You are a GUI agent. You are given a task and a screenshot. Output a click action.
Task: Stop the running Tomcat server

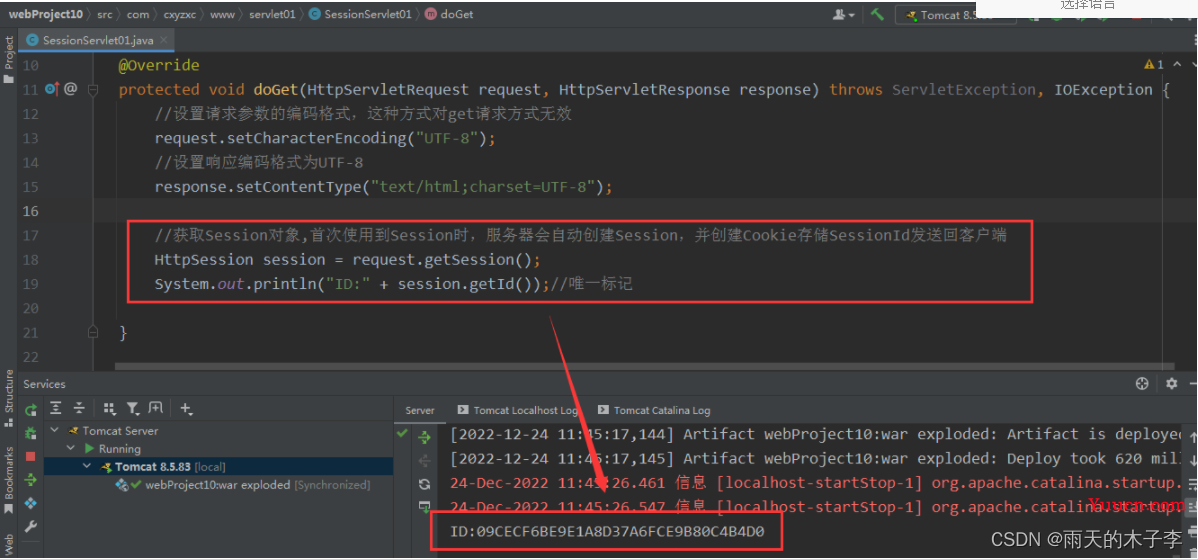(x=31, y=456)
